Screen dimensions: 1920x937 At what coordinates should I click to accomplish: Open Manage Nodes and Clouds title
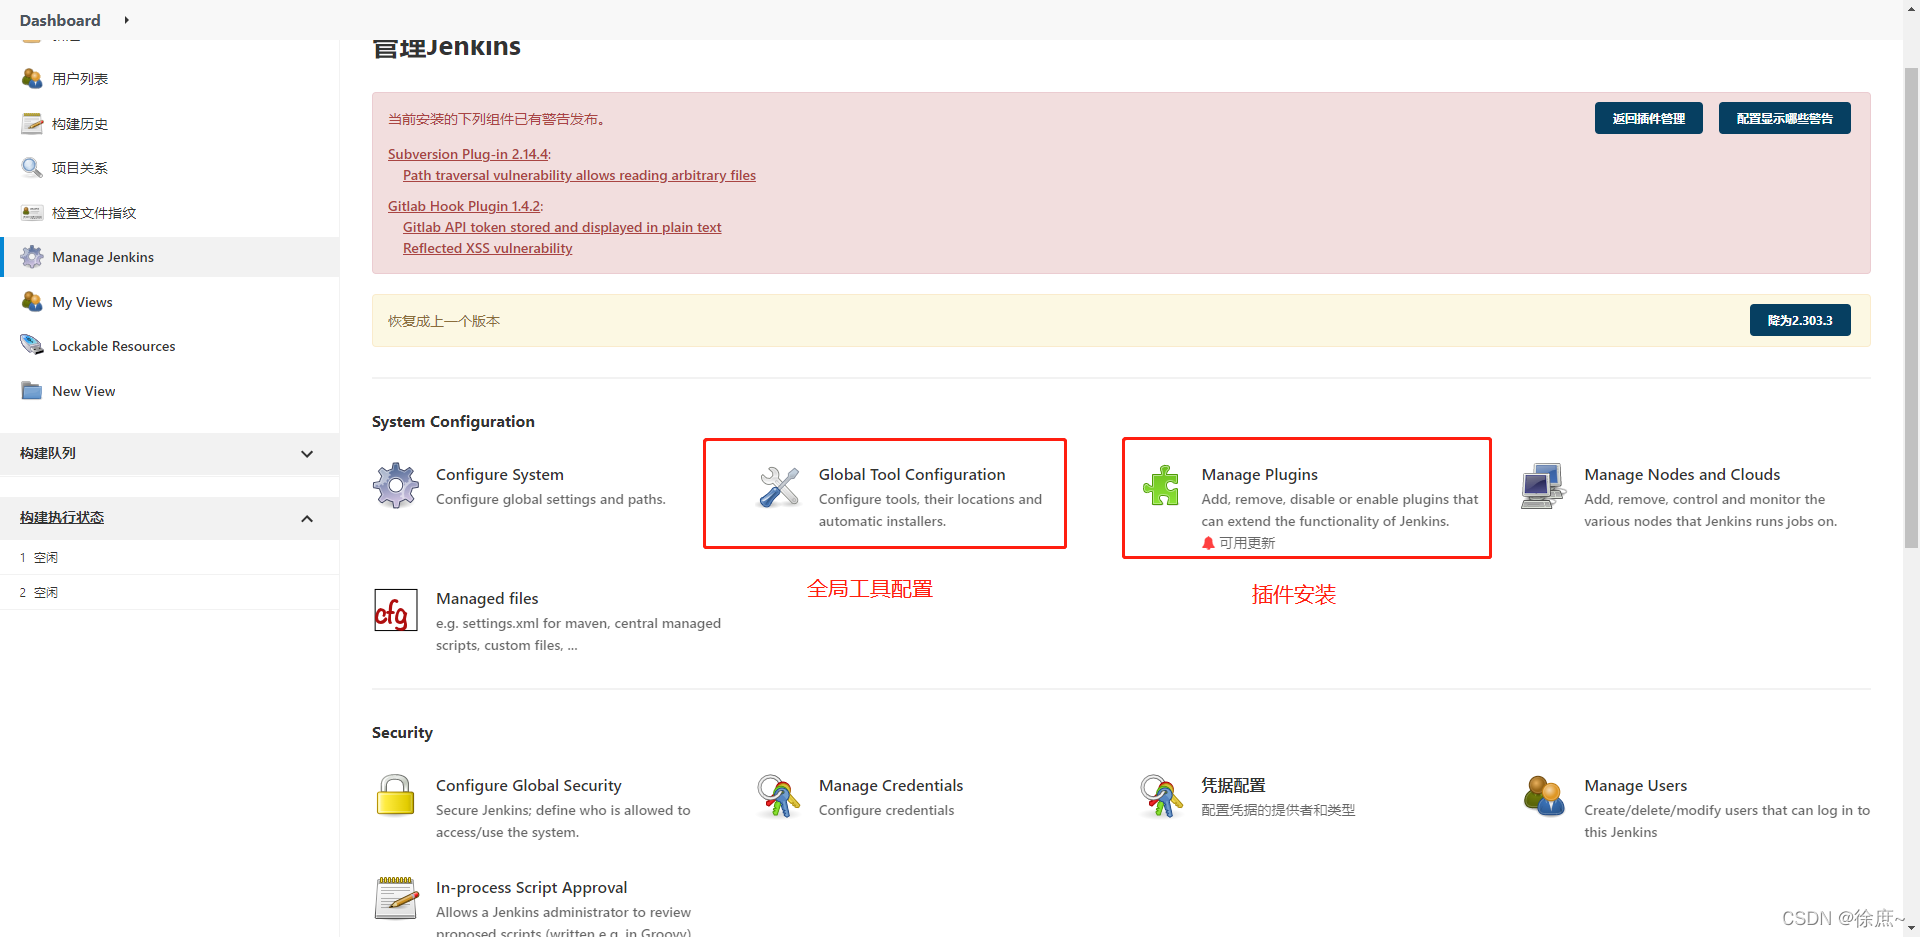(x=1682, y=474)
